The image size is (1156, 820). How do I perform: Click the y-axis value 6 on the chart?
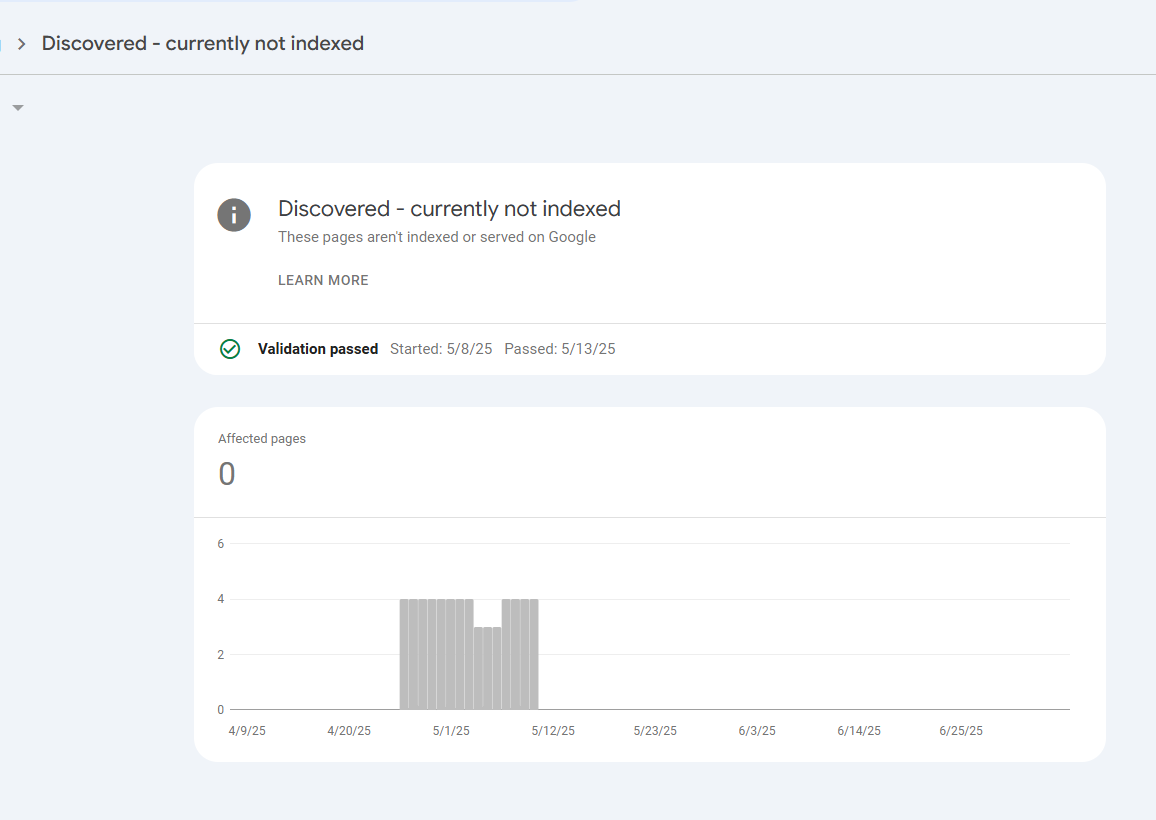click(x=220, y=543)
